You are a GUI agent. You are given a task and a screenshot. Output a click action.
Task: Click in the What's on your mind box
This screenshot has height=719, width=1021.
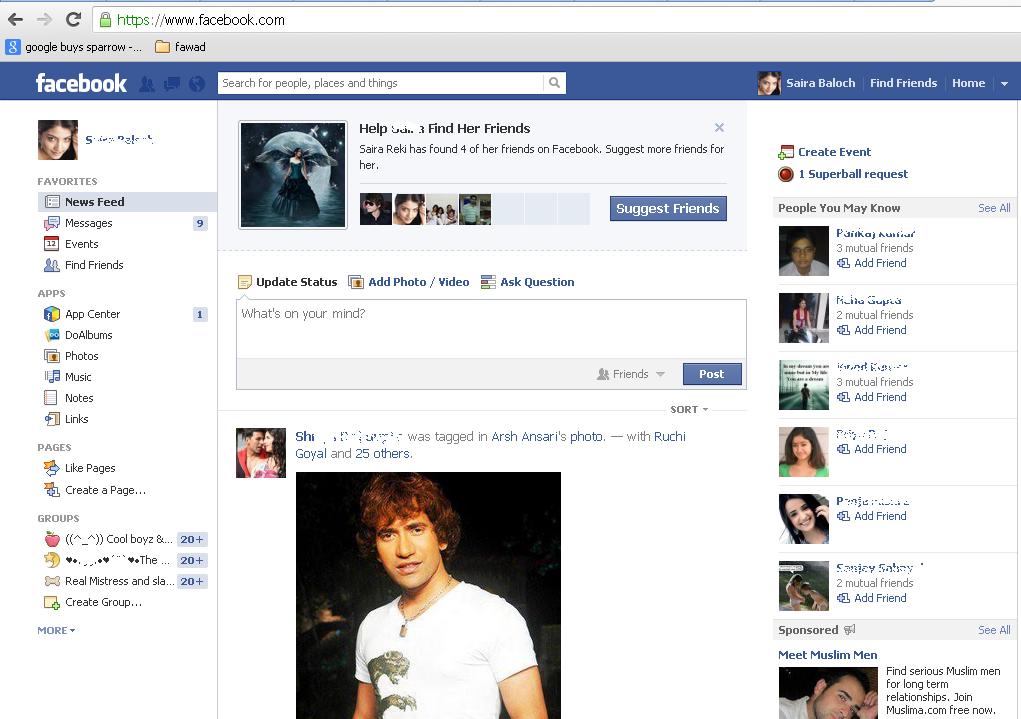490,328
